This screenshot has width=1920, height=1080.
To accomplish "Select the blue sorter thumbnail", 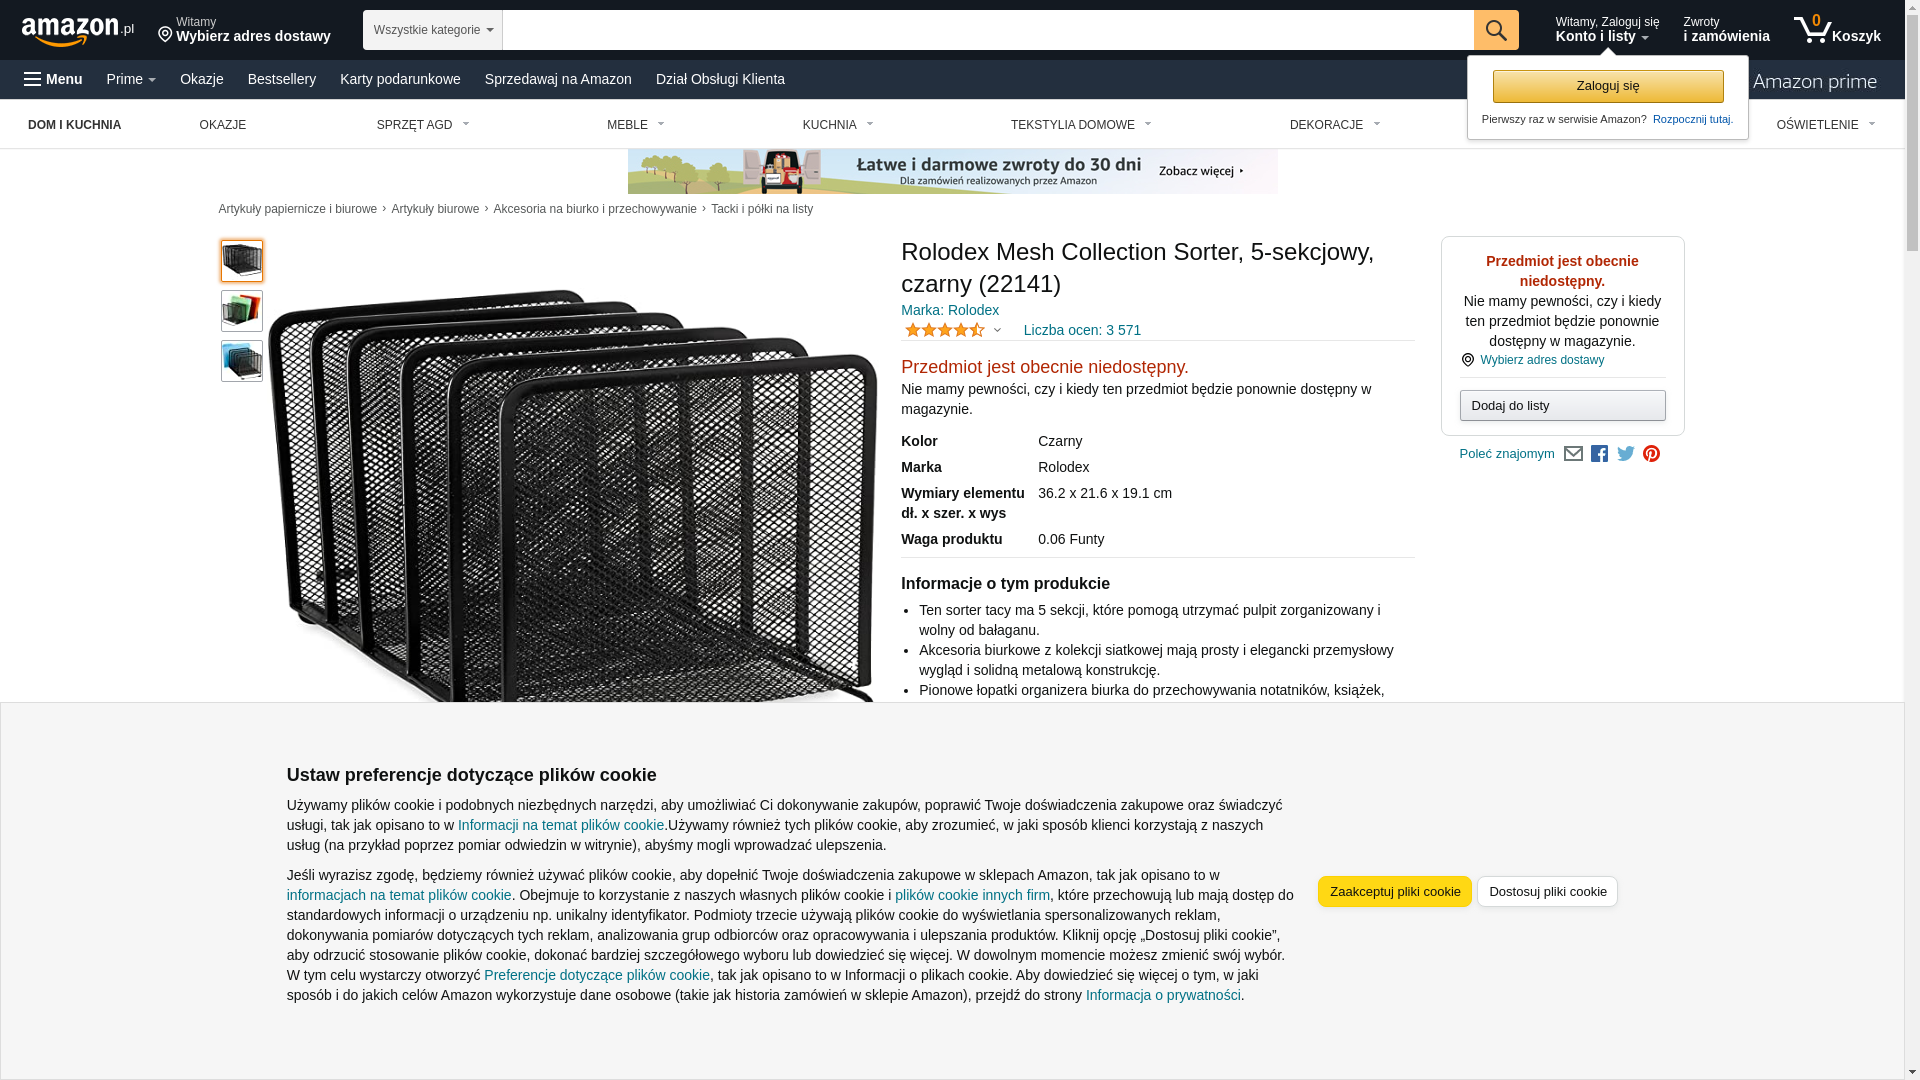I will point(242,361).
